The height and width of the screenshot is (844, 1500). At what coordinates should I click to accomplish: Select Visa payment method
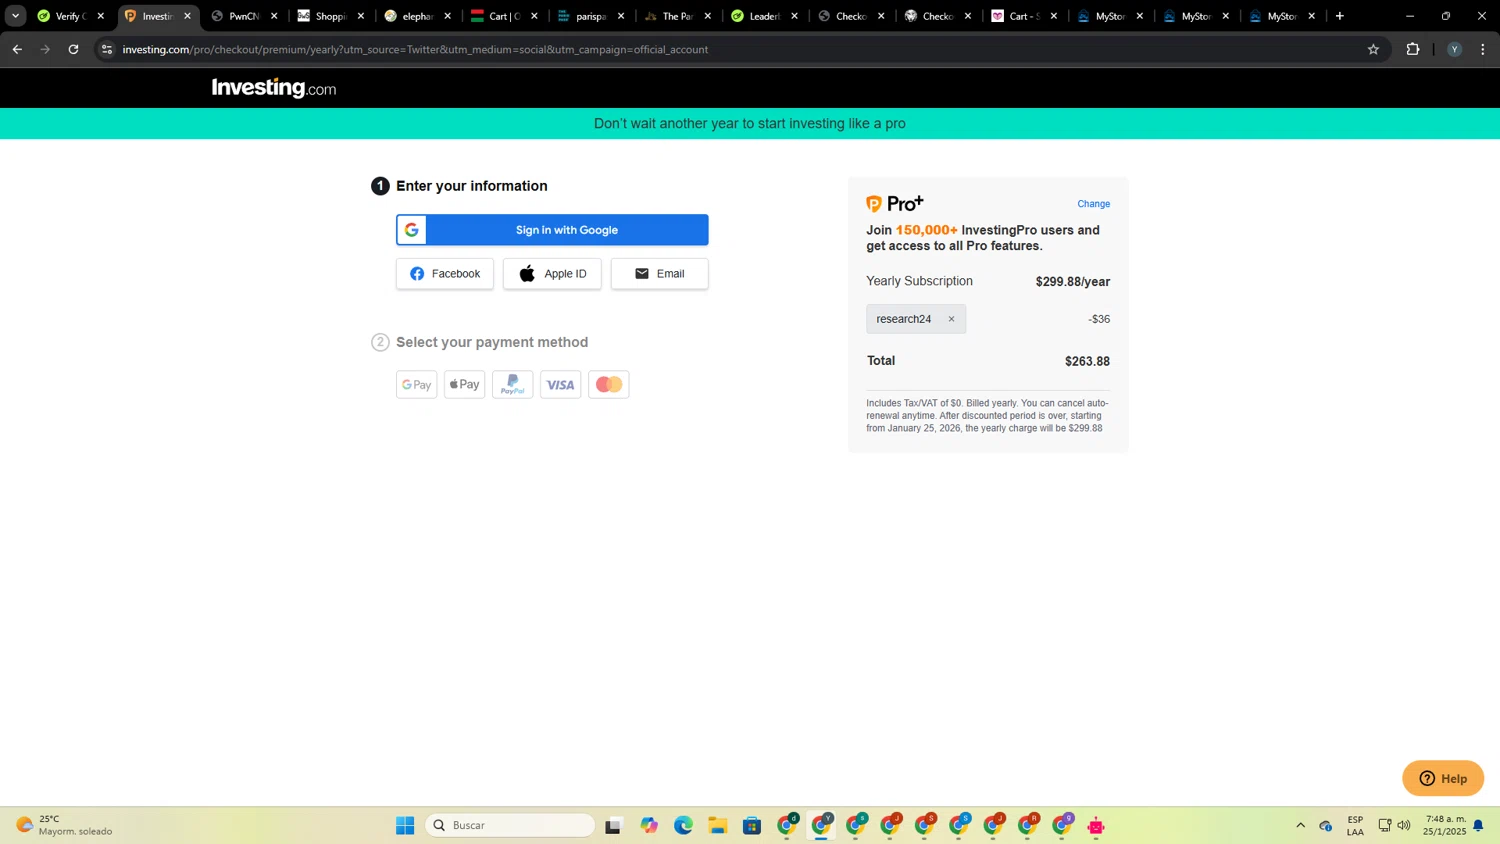click(561, 385)
